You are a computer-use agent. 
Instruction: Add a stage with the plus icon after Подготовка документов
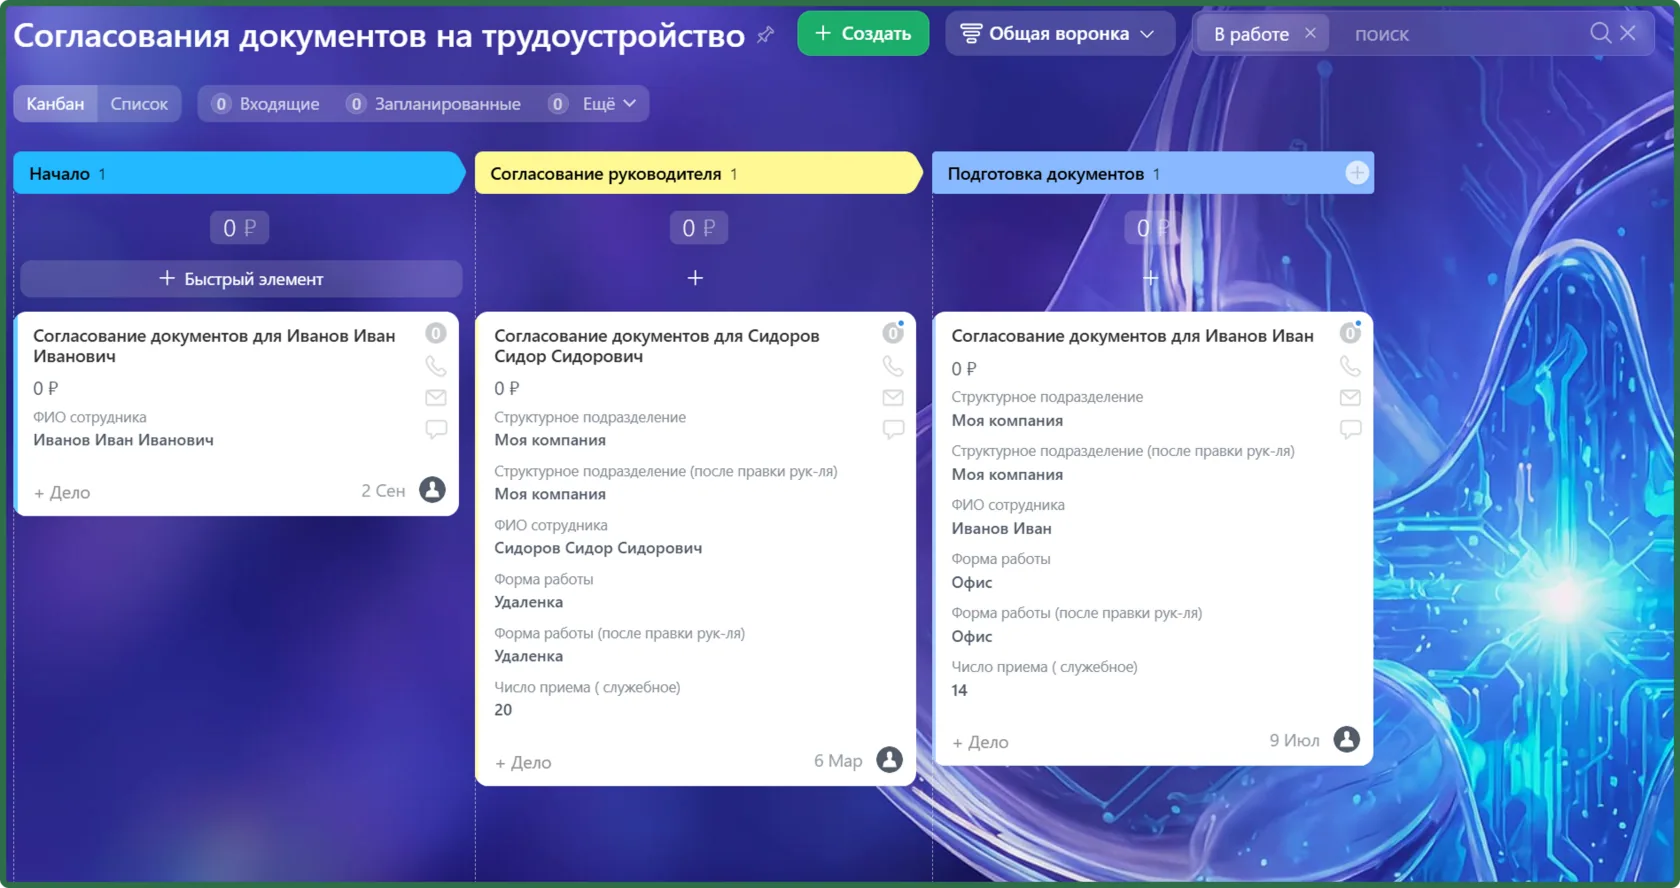tap(1357, 173)
